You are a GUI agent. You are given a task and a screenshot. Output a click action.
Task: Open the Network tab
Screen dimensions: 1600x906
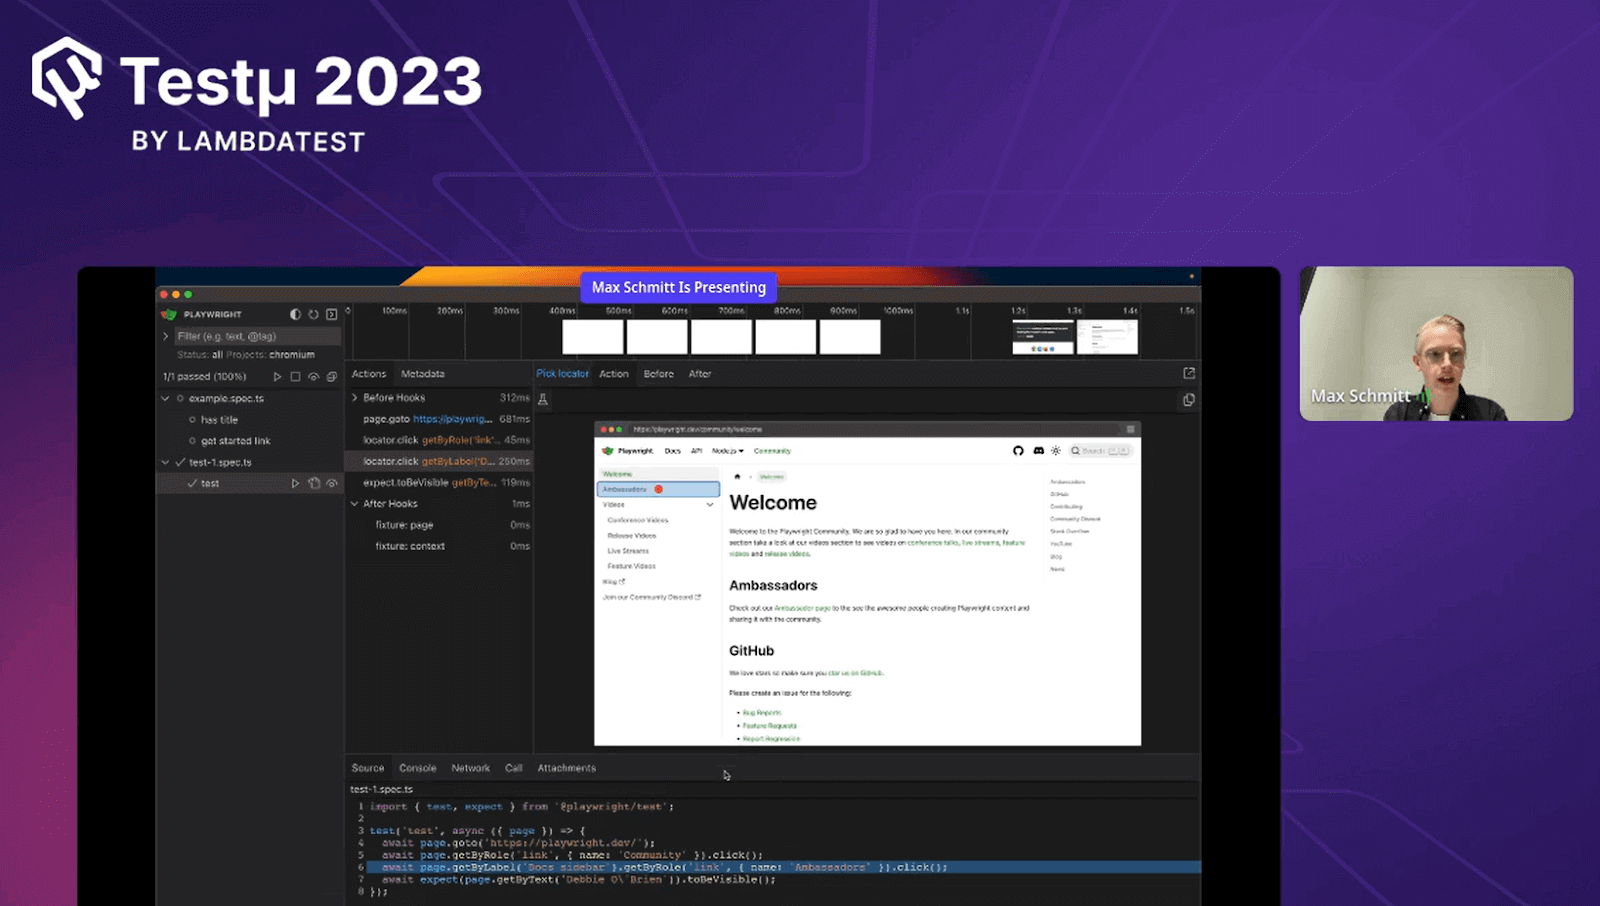tap(471, 768)
